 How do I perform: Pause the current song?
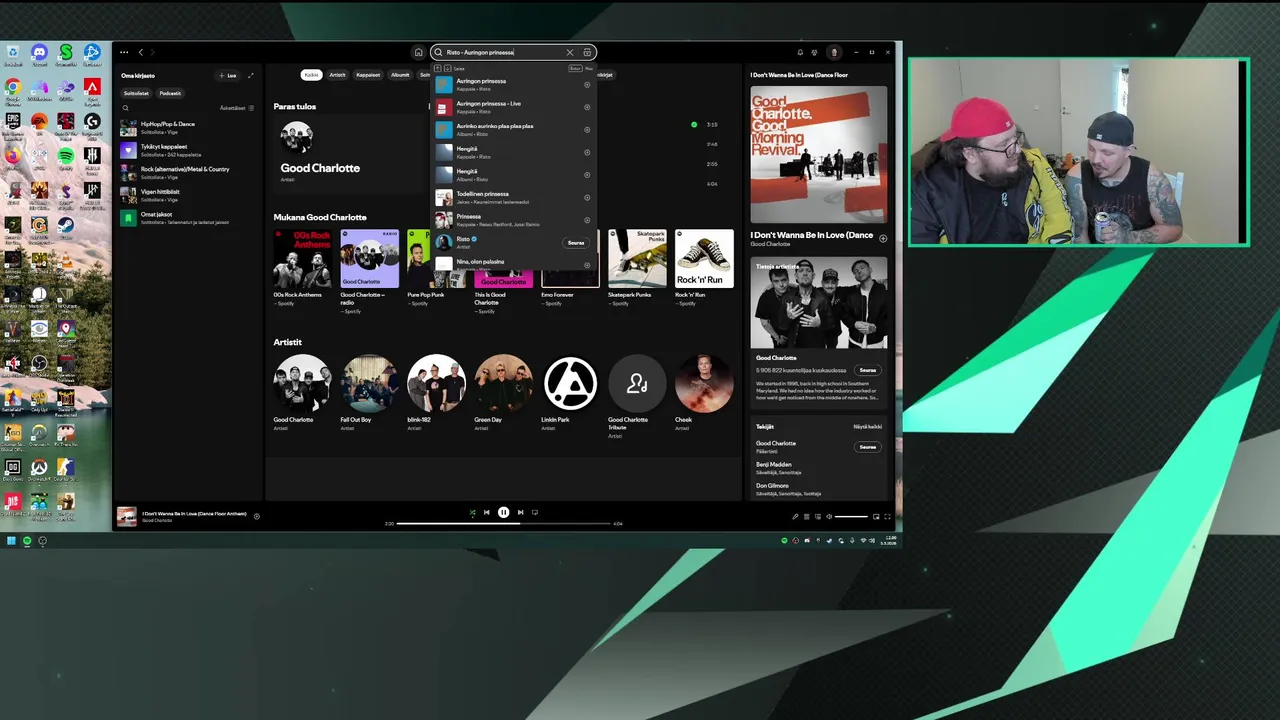pos(503,512)
